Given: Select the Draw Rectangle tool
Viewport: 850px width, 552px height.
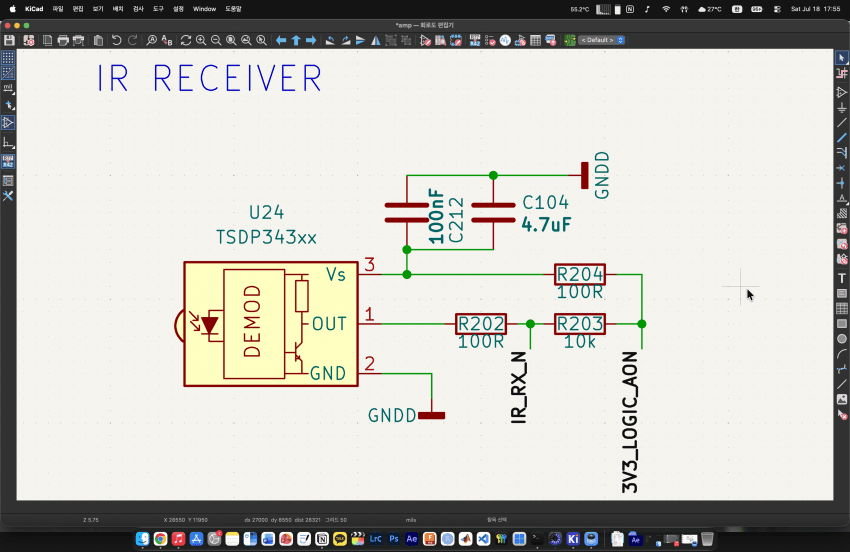Looking at the screenshot, I should (842, 324).
